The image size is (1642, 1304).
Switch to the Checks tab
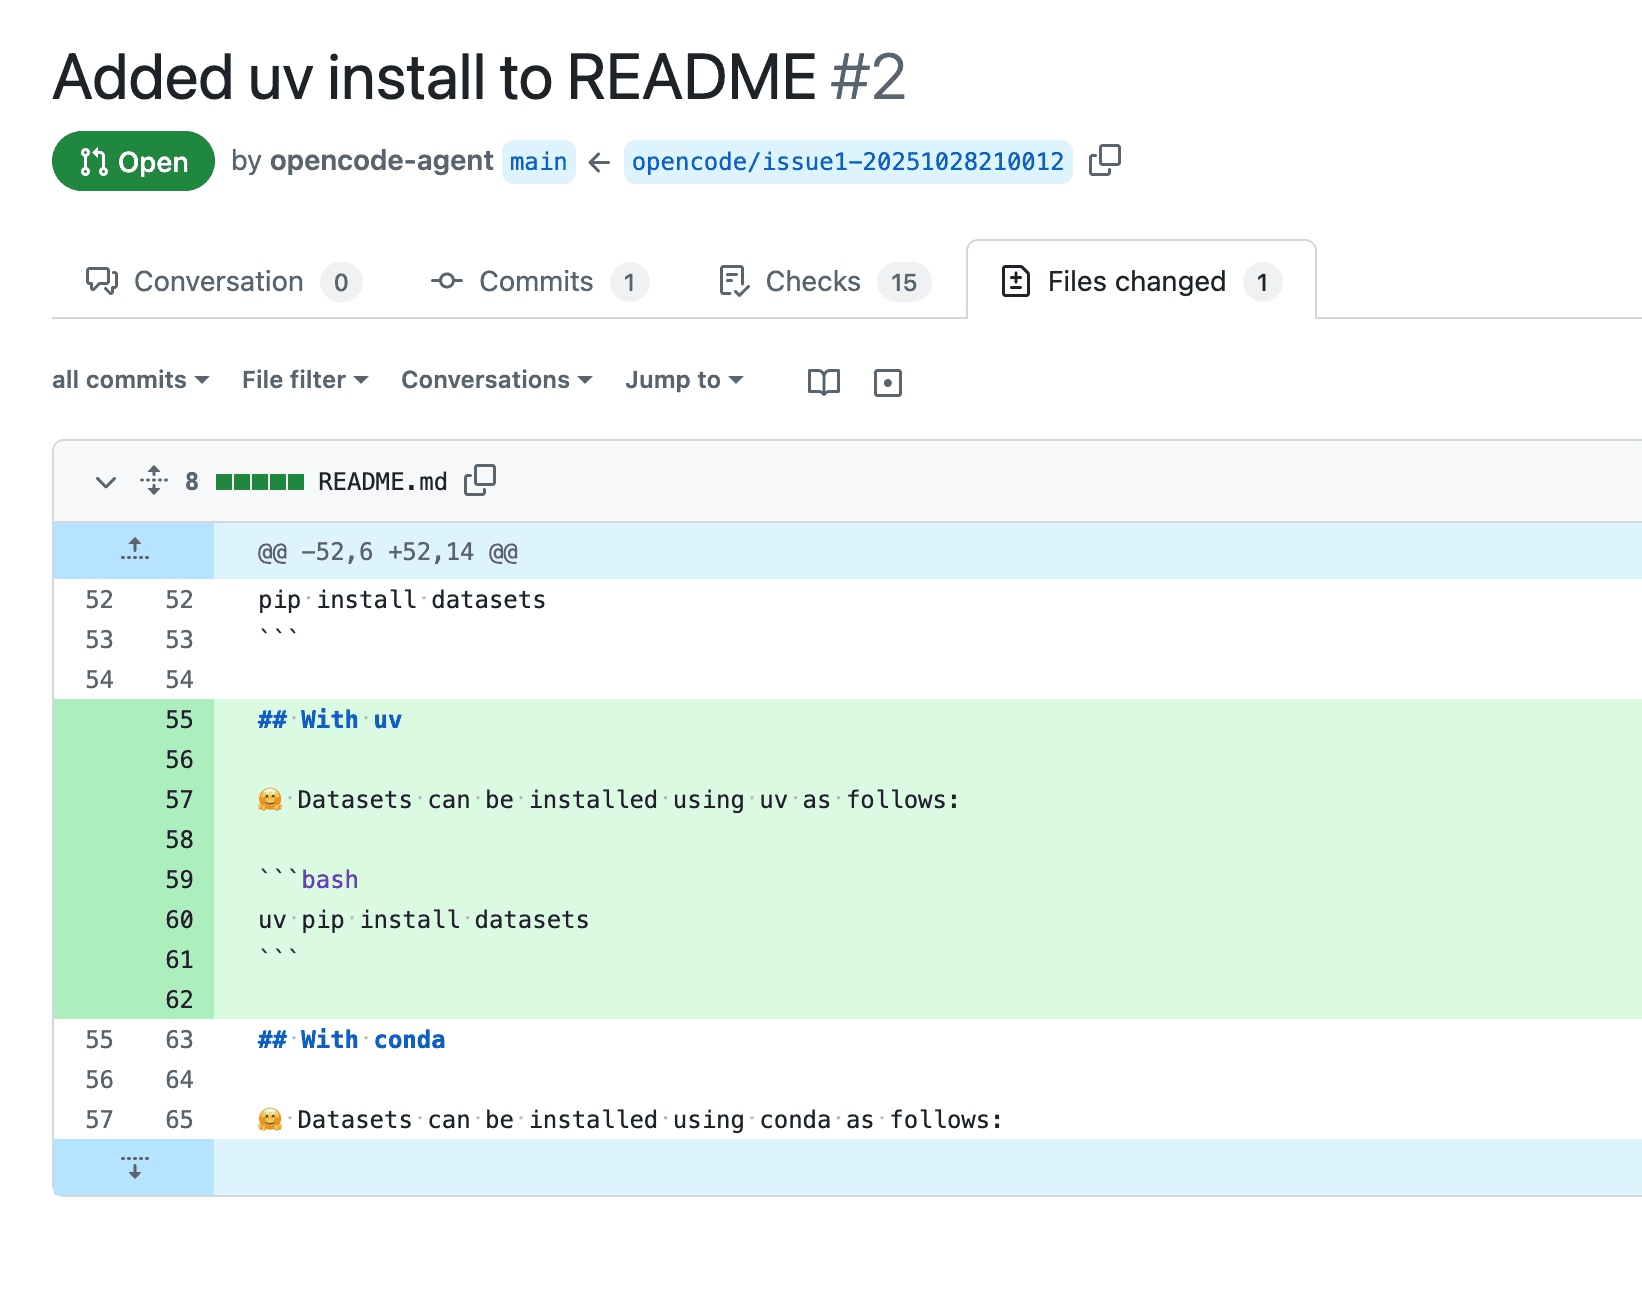(812, 281)
